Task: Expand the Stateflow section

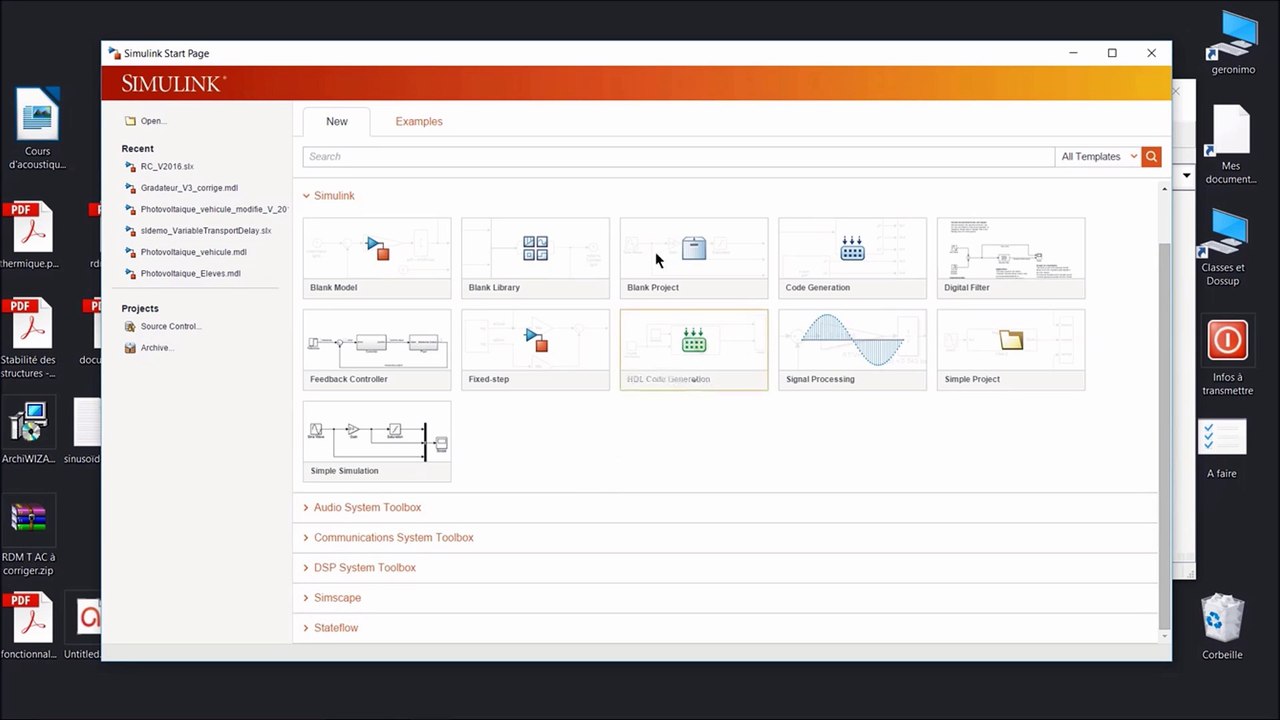Action: click(x=335, y=628)
